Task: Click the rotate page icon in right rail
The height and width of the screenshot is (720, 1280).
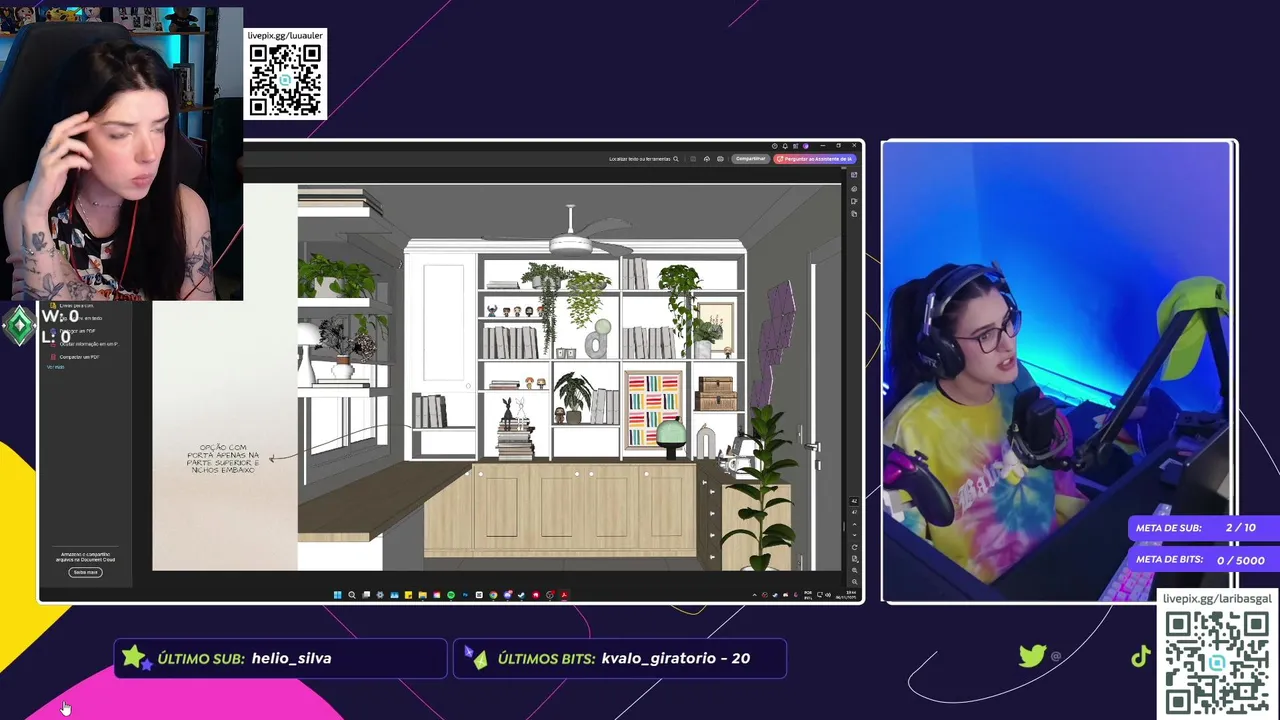Action: 854,547
